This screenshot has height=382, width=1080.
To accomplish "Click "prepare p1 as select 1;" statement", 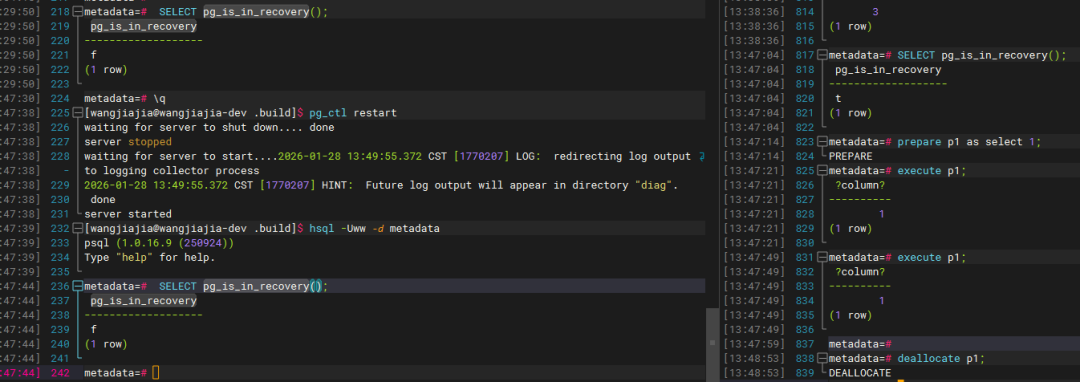I will (x=970, y=142).
